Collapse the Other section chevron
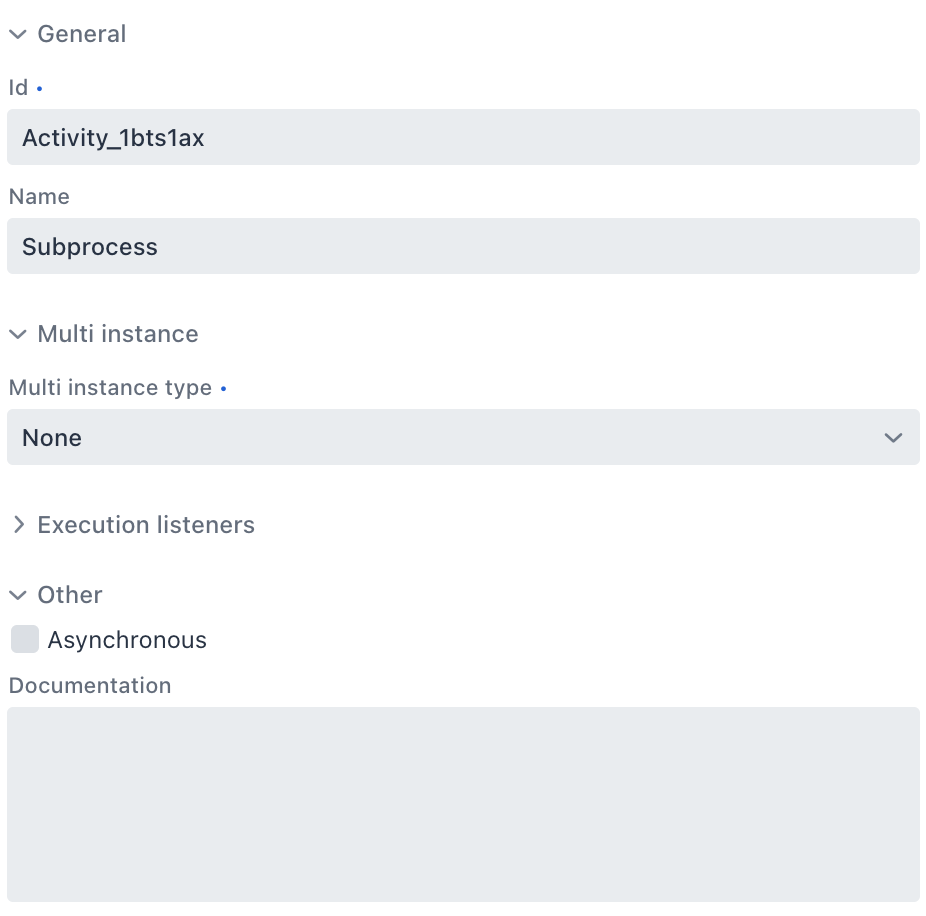The image size is (926, 916). 18,594
